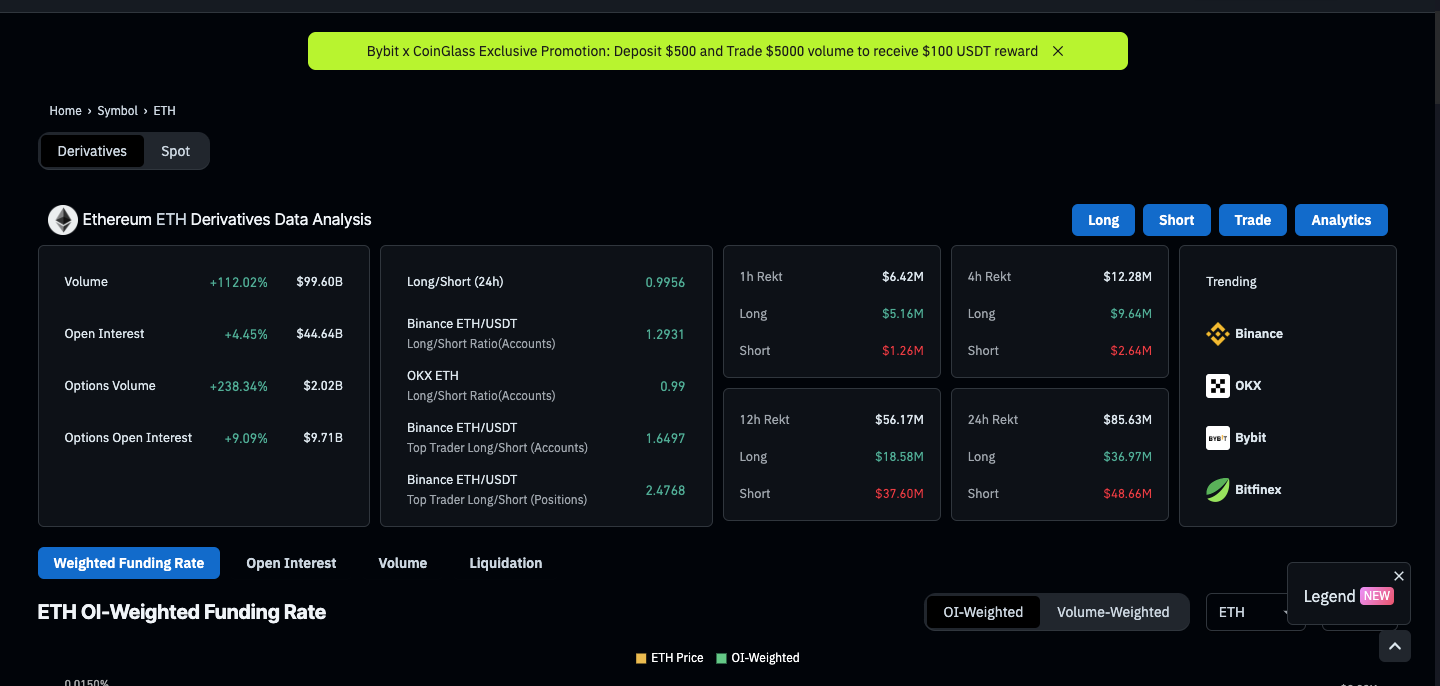Click the Bitfinex leaf logo

[x=1217, y=490]
